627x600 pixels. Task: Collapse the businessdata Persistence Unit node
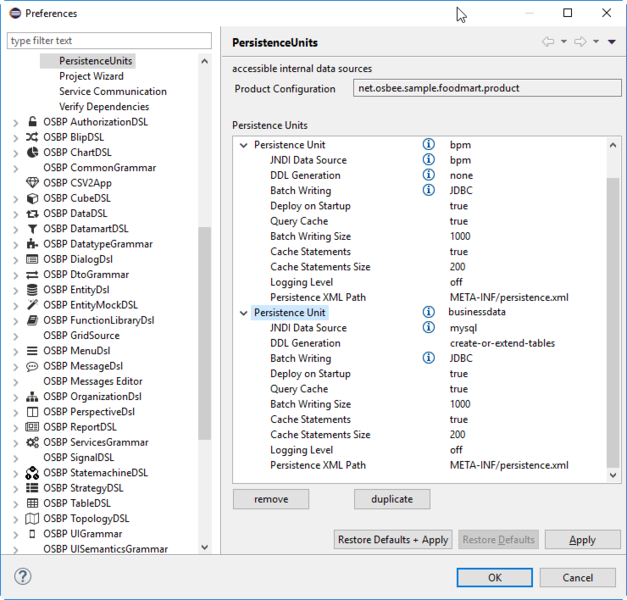pos(244,313)
